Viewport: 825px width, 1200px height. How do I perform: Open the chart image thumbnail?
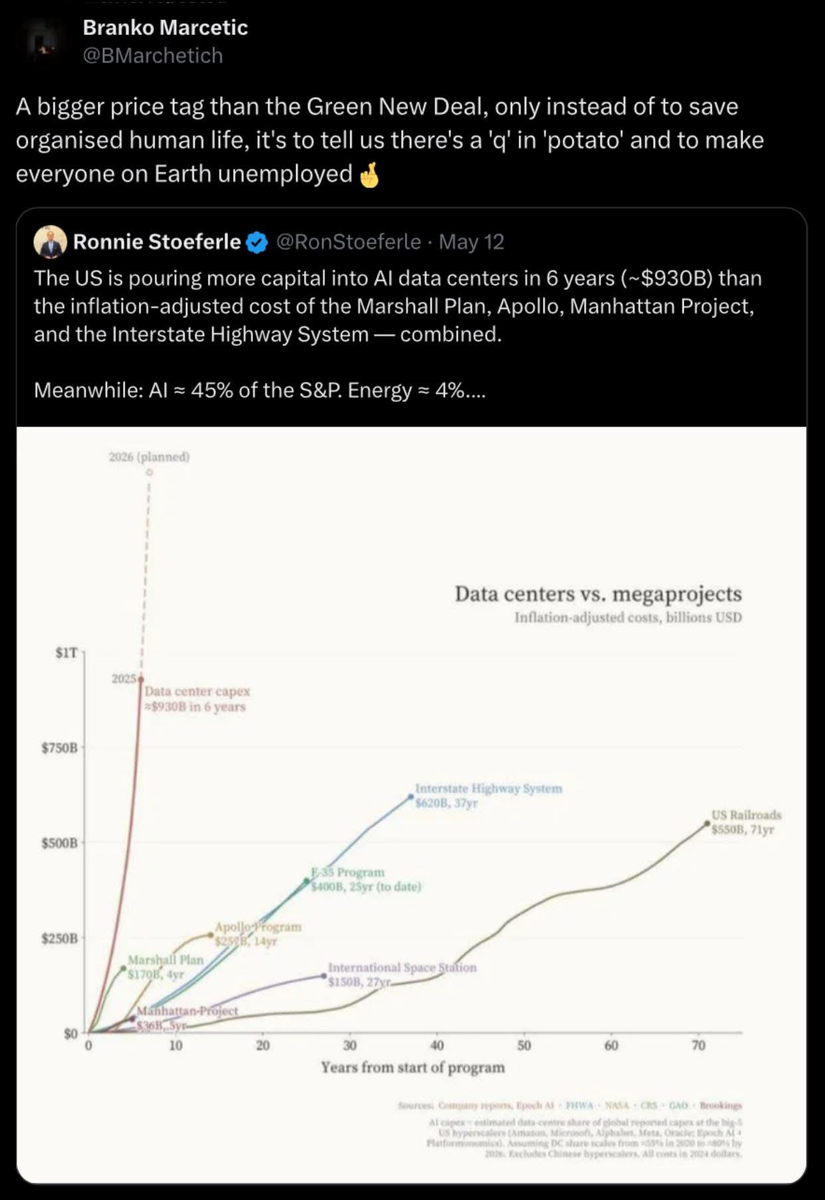[x=413, y=804]
